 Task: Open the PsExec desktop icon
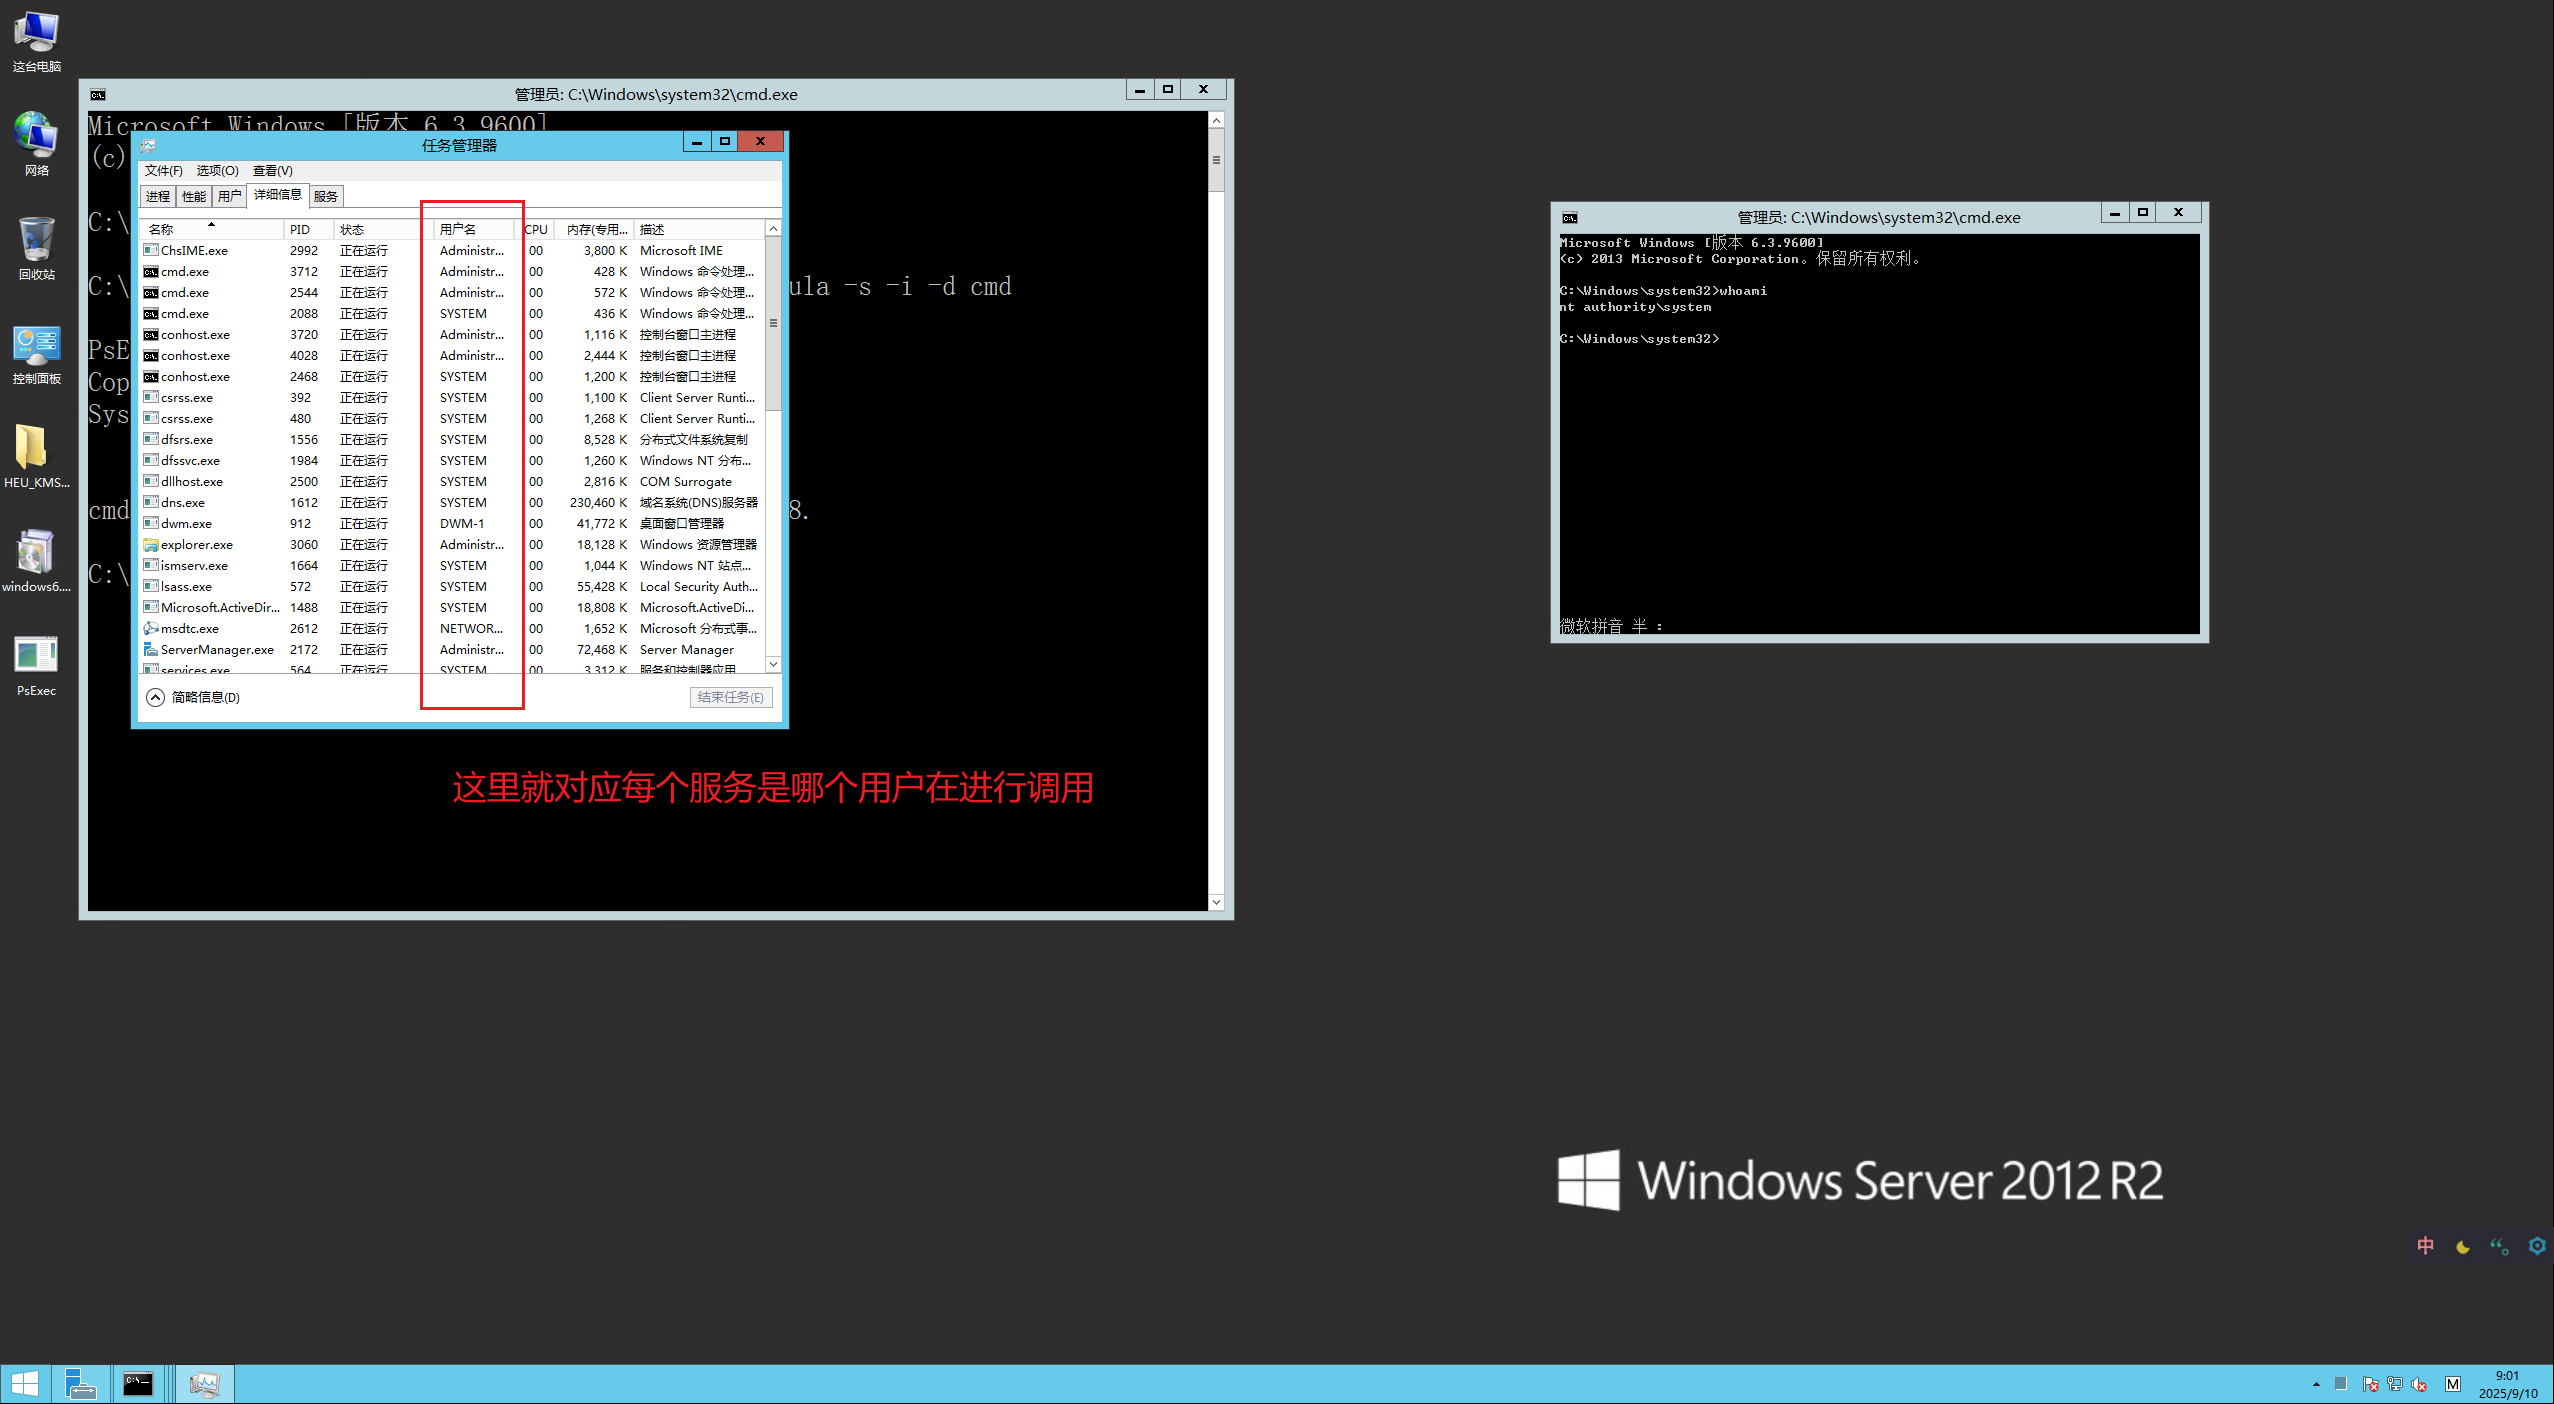point(36,656)
